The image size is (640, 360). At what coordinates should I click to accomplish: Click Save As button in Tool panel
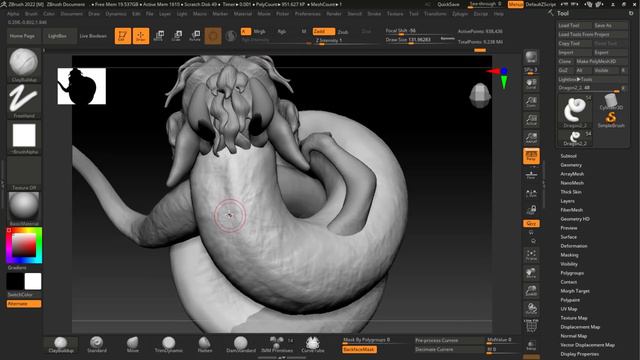[x=610, y=25]
